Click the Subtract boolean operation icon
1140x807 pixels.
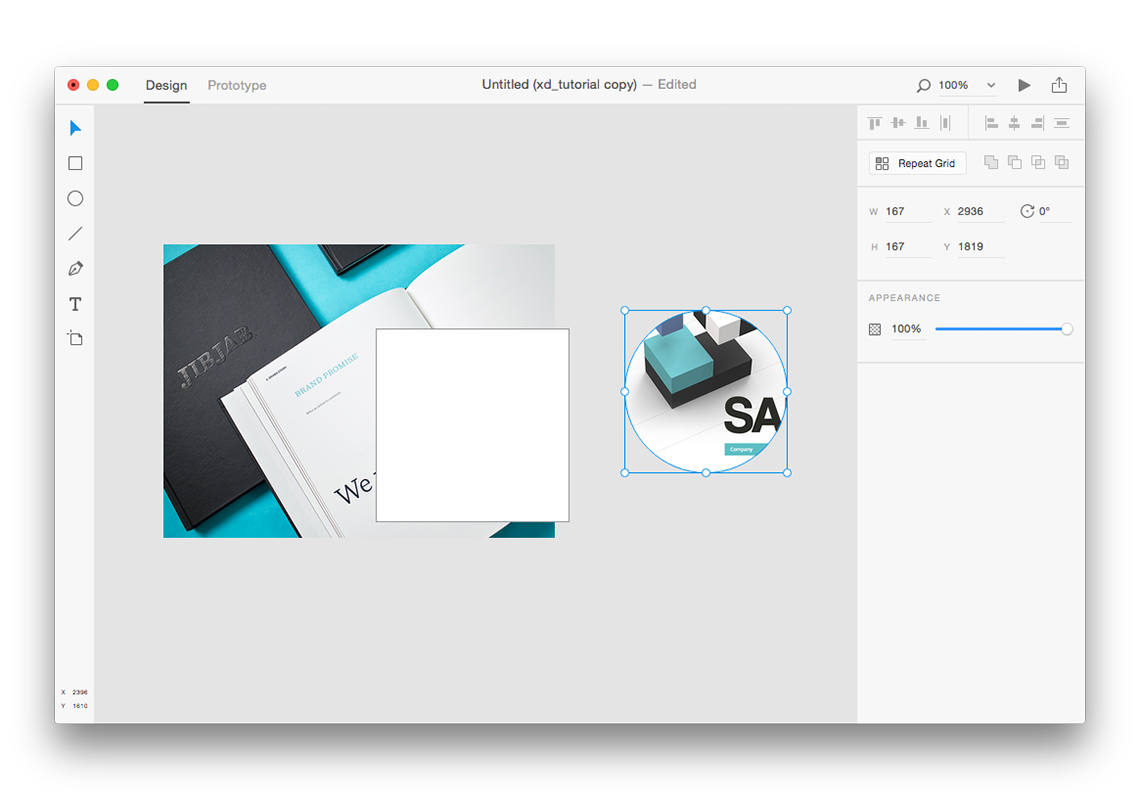pos(1014,162)
